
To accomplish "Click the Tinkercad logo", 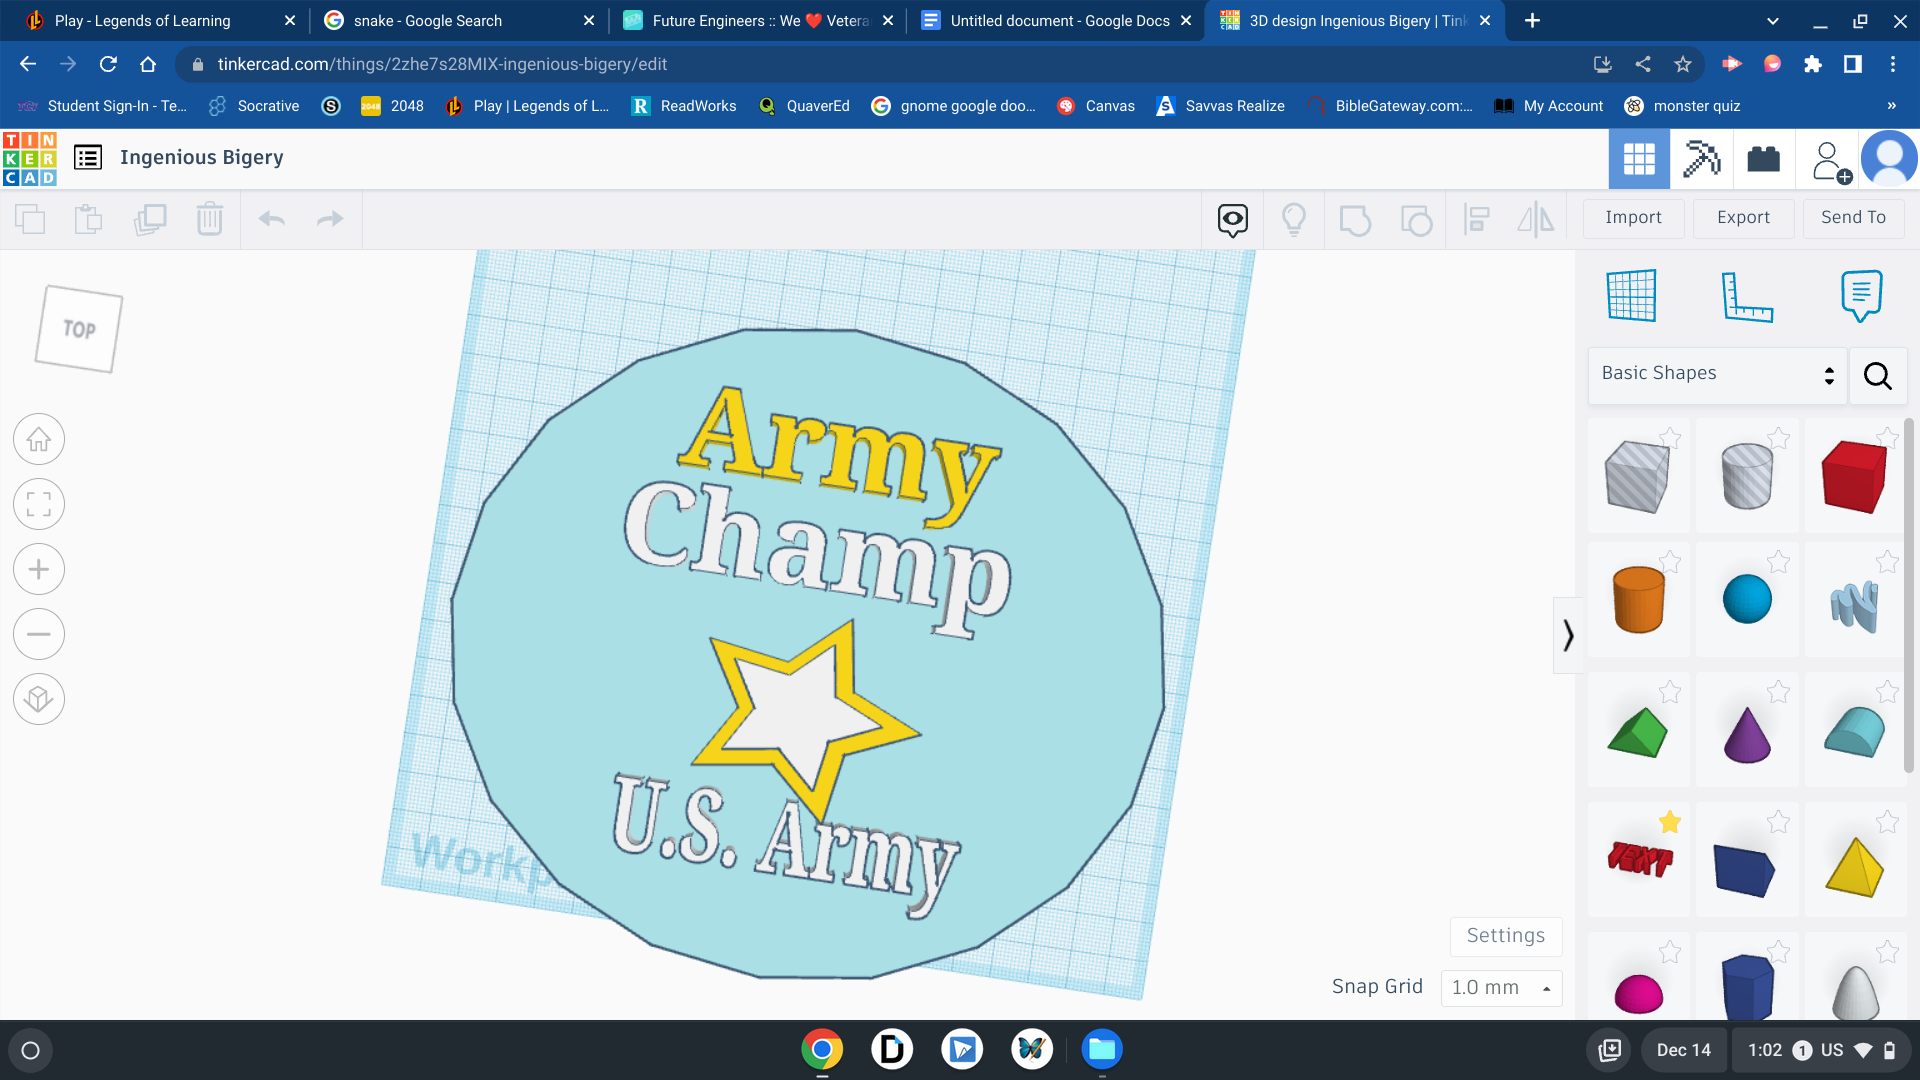I will click(30, 159).
